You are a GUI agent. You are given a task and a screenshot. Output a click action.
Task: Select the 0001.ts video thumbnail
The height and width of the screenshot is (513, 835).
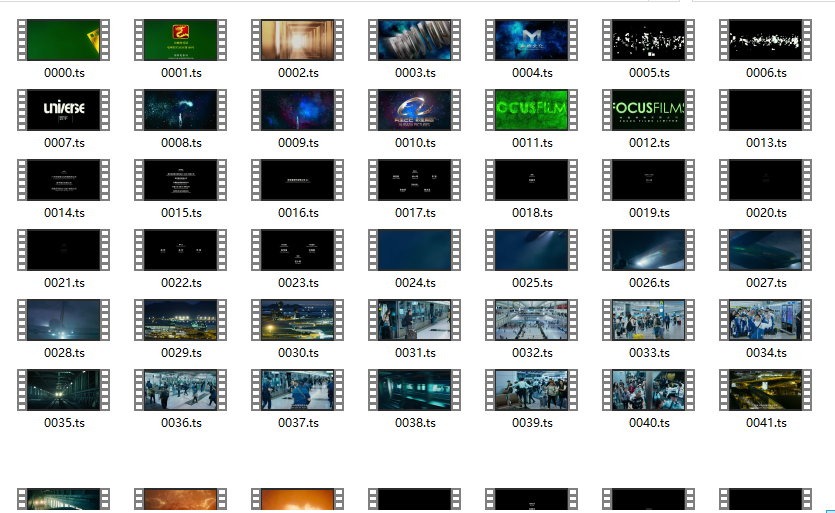pyautogui.click(x=181, y=40)
